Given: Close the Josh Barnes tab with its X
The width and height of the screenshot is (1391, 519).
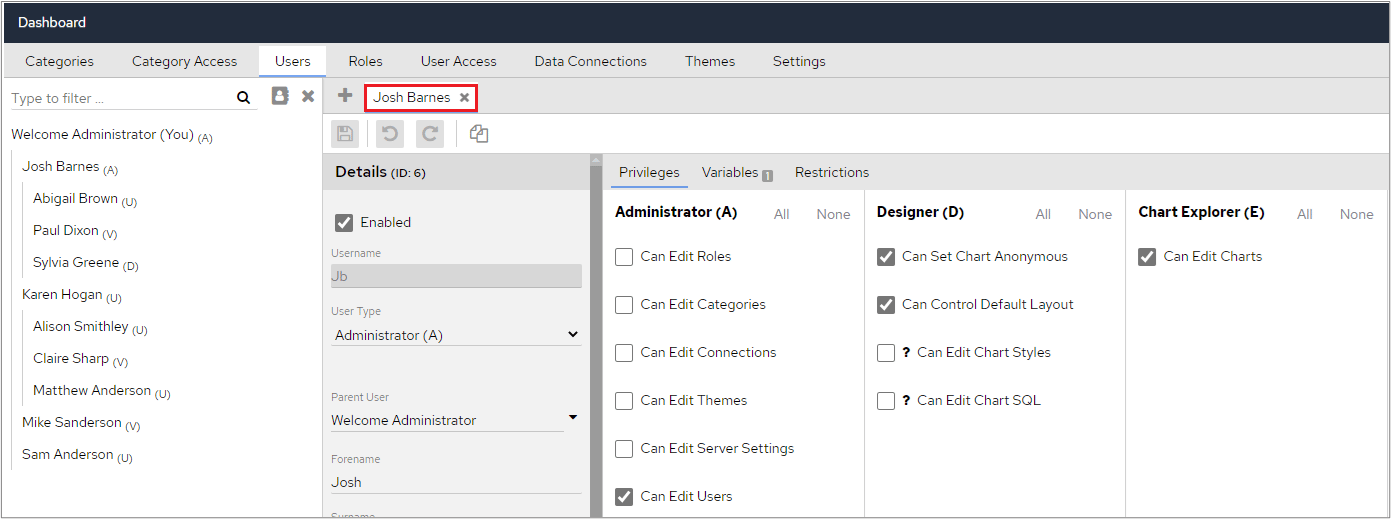Looking at the screenshot, I should (x=464, y=98).
